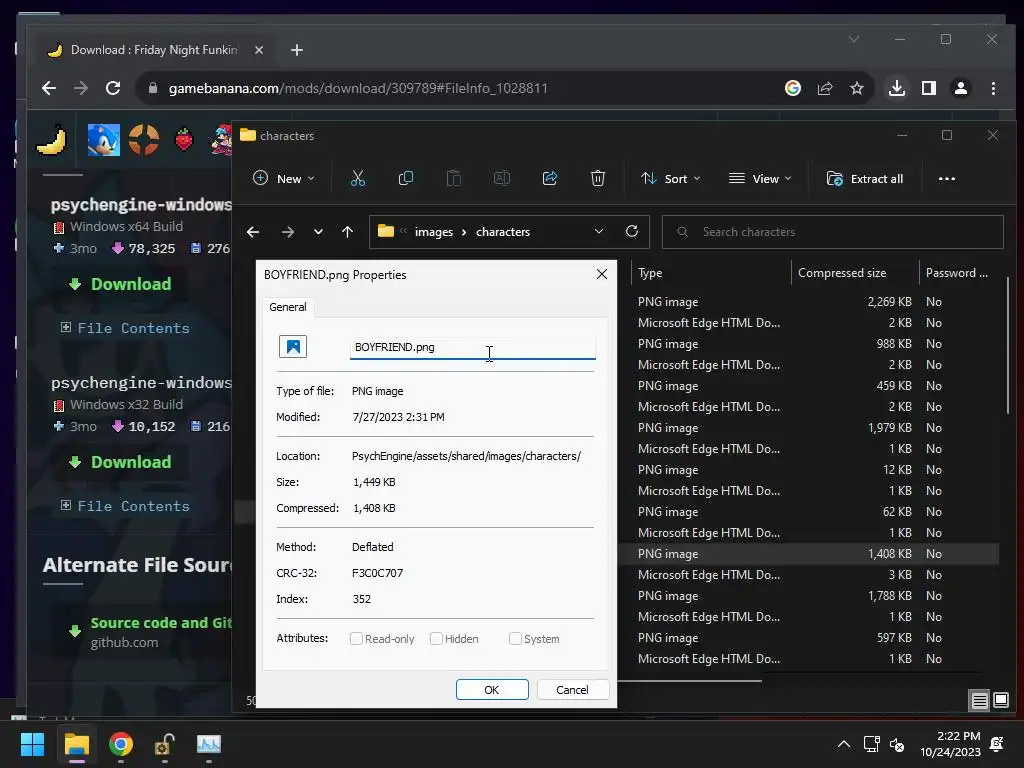Go back in the characters Explorer window

point(253,232)
